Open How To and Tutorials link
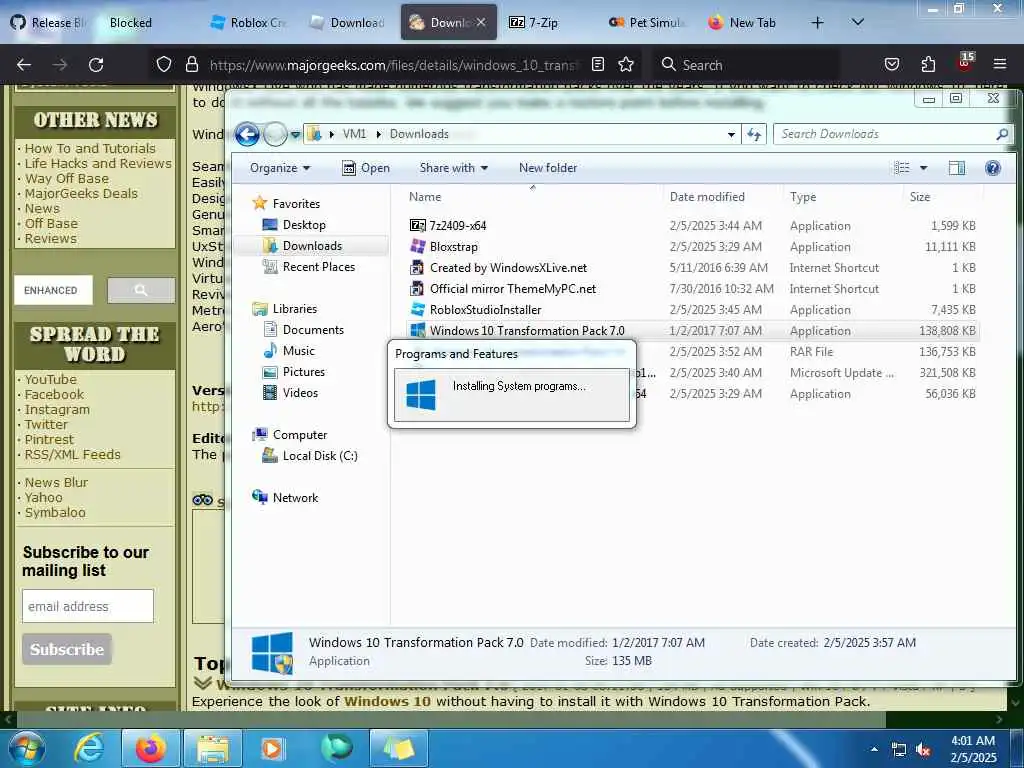This screenshot has width=1024, height=768. [90, 149]
